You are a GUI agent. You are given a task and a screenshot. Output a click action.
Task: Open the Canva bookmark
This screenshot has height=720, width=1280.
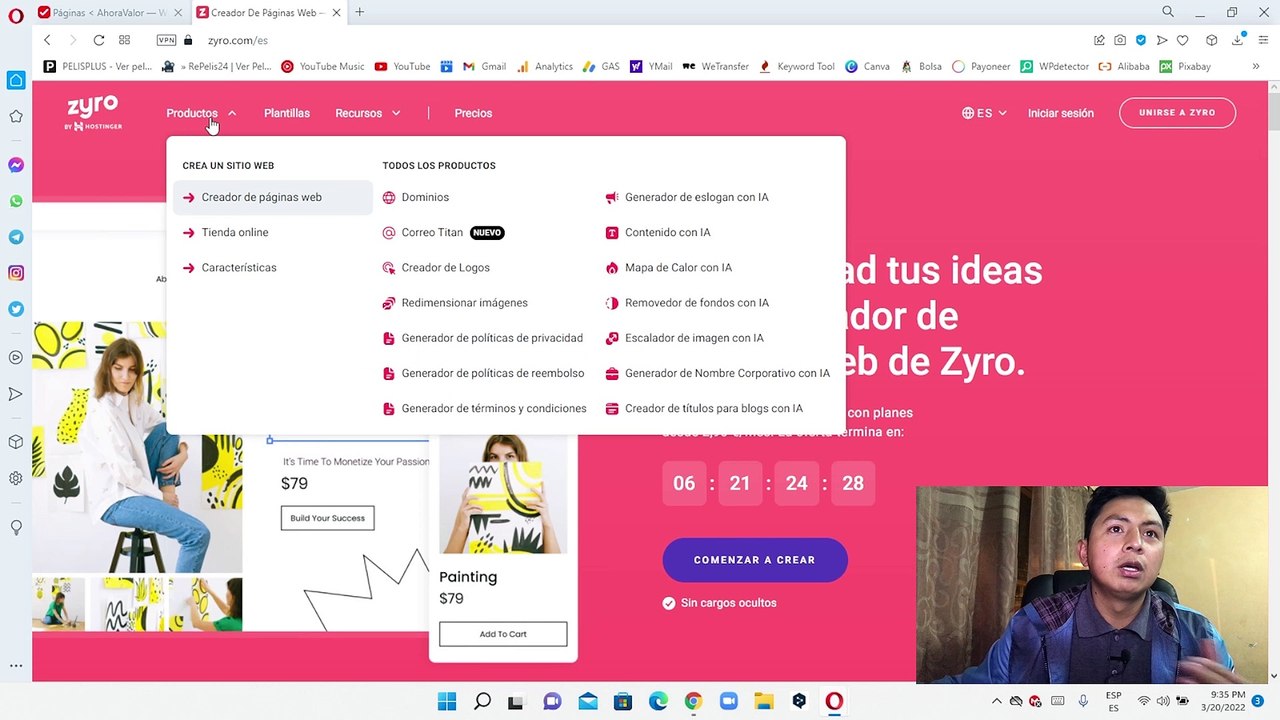point(867,66)
